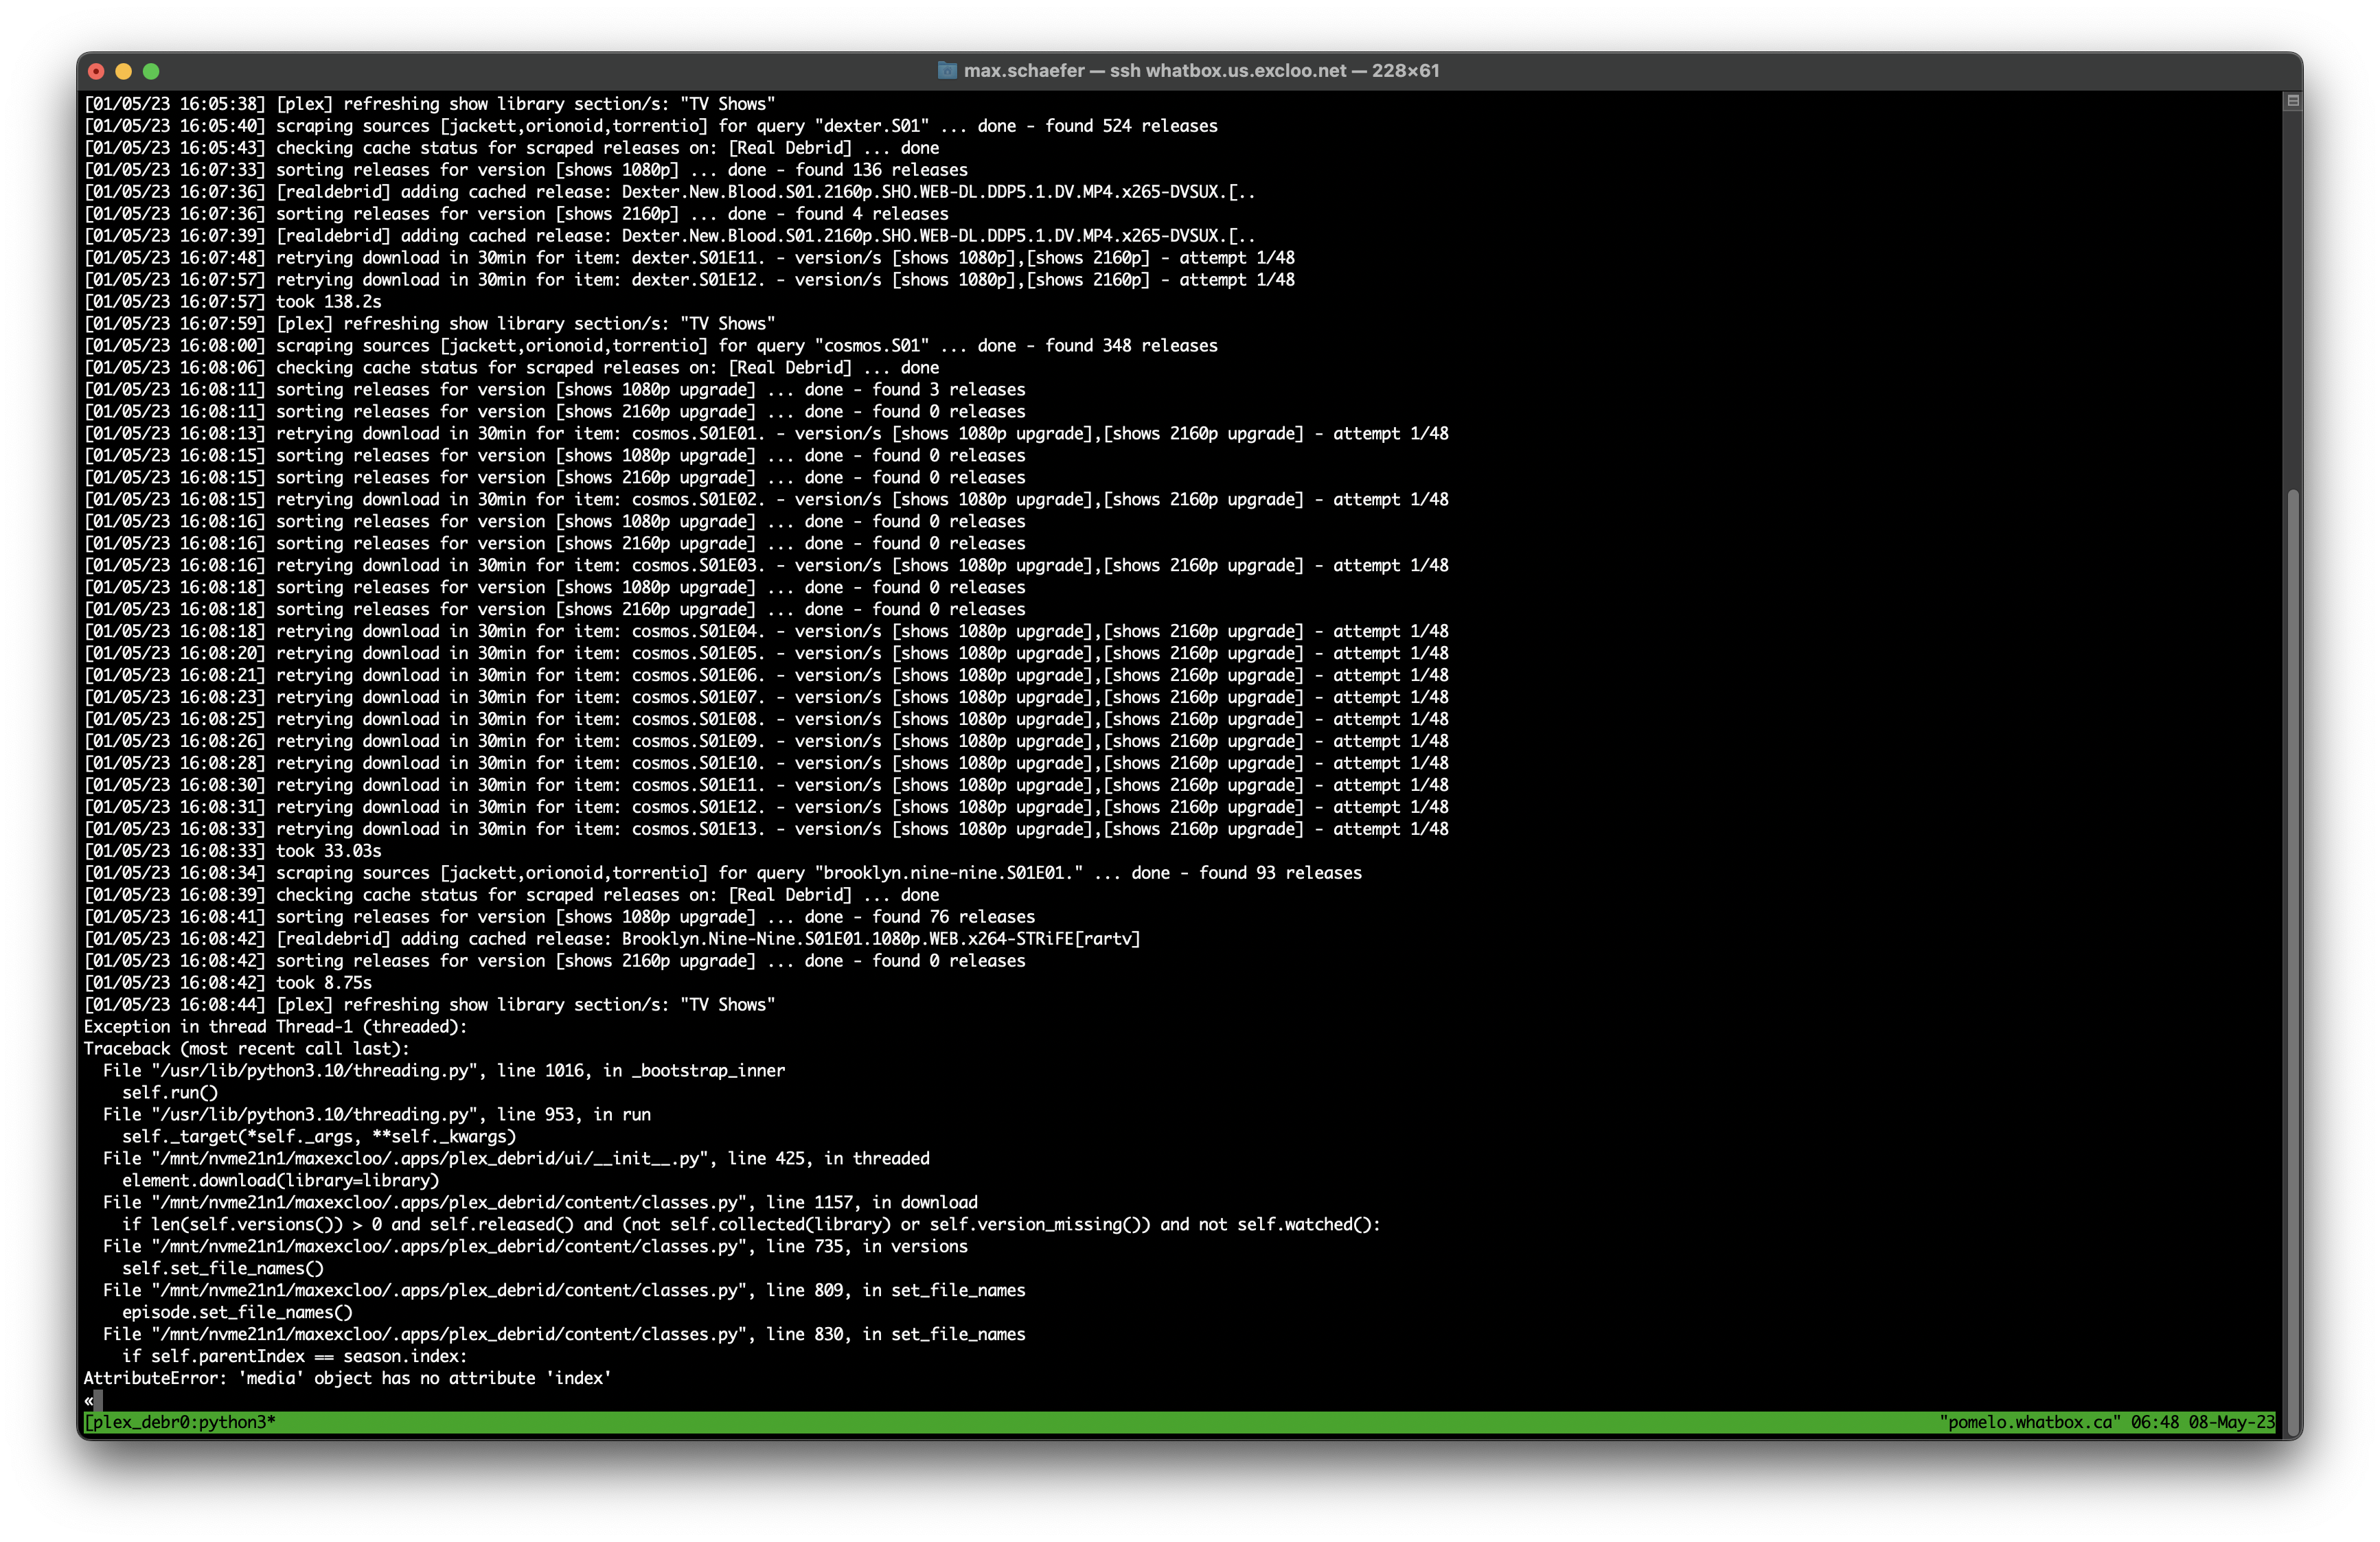
Task: Click the query text "cosmos.S01"
Action: (x=871, y=345)
